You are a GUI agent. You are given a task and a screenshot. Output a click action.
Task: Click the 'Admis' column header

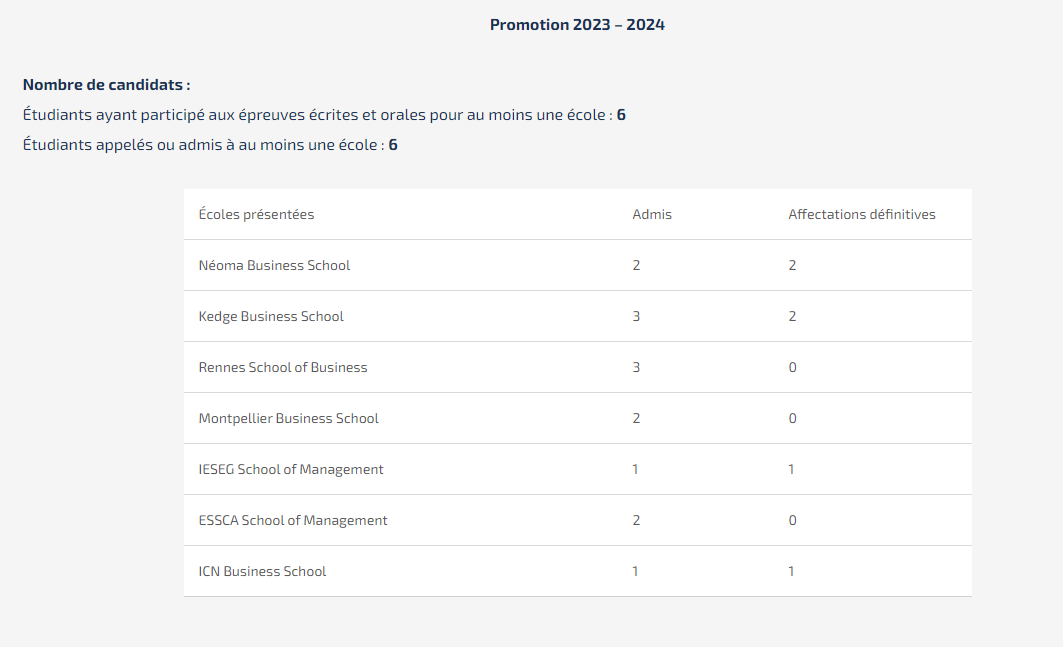(652, 214)
